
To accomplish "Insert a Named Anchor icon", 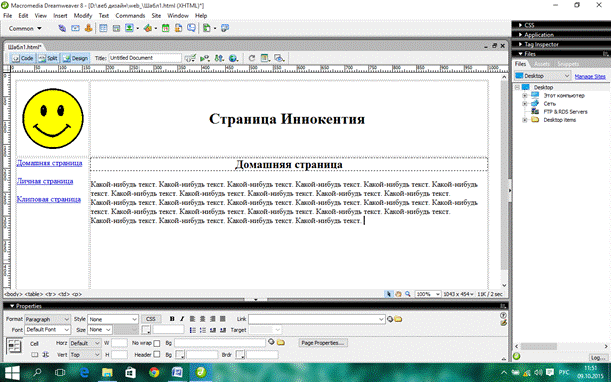I will 88,28.
